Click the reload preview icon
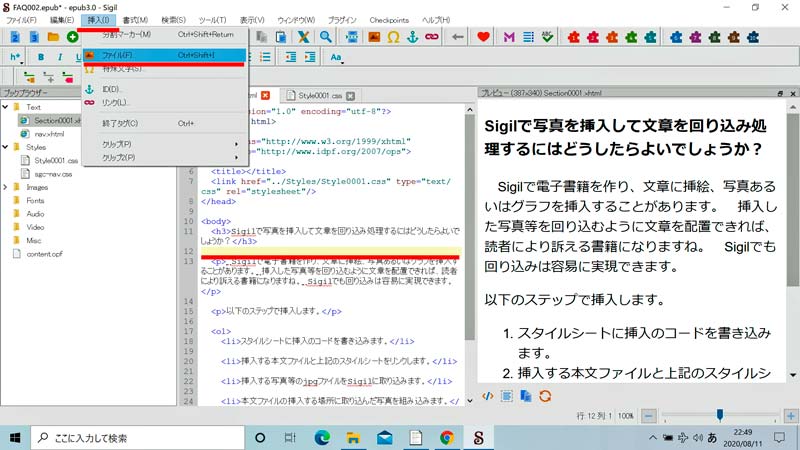The image size is (800, 450). pyautogui.click(x=545, y=396)
